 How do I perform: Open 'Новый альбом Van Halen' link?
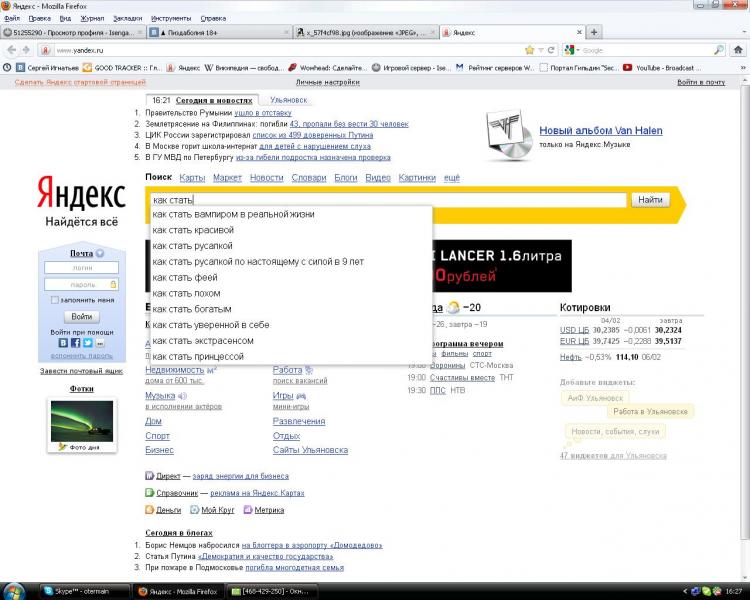[x=601, y=131]
